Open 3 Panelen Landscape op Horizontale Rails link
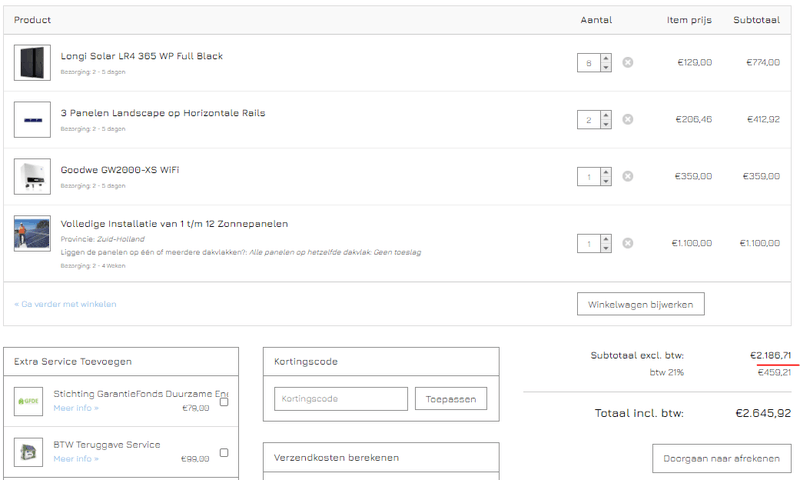800x480 pixels. (x=163, y=113)
